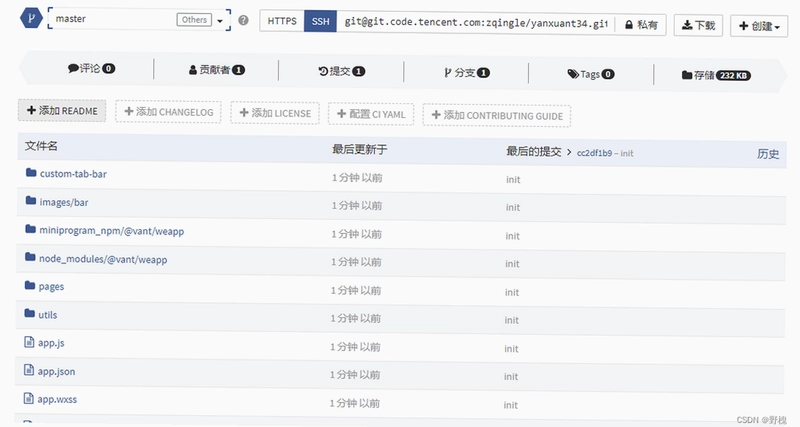The image size is (800, 427).
Task: Click the folder icon next to miniprogram_npm/@vant/weapp
Action: pyautogui.click(x=31, y=229)
